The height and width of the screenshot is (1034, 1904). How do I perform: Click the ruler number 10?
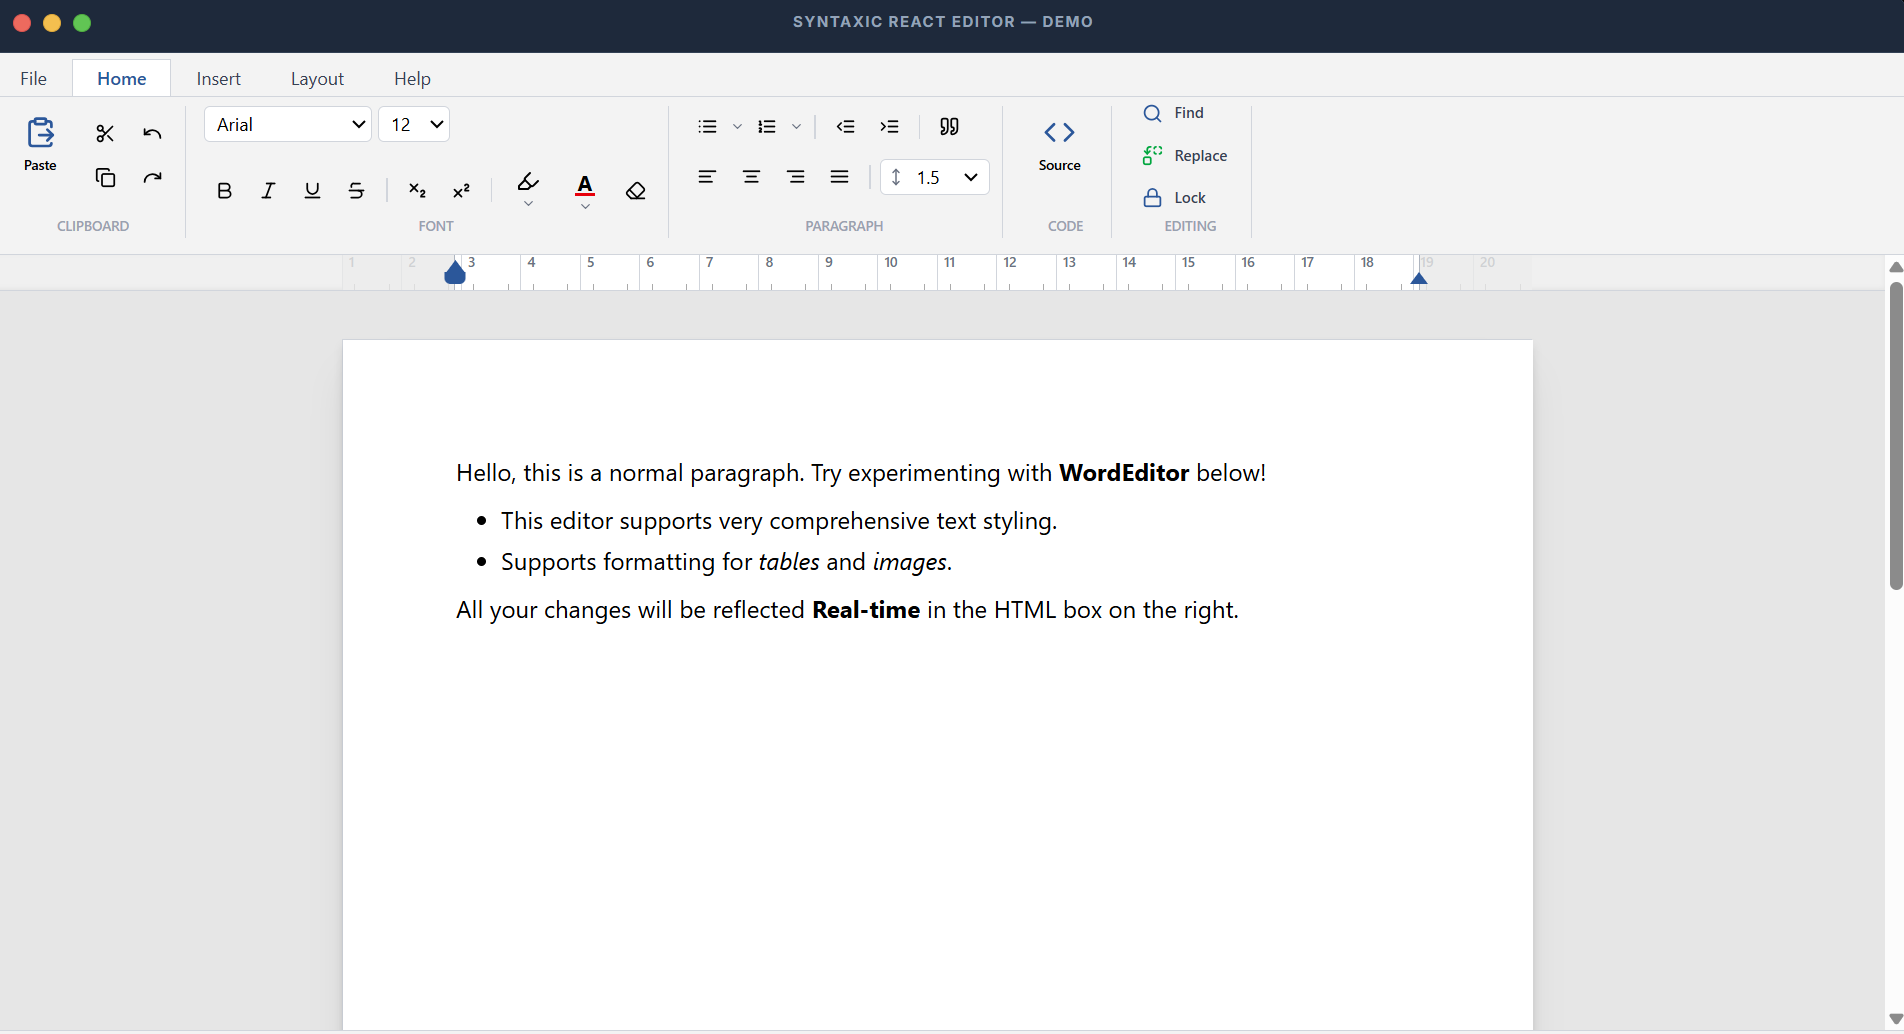tap(891, 262)
